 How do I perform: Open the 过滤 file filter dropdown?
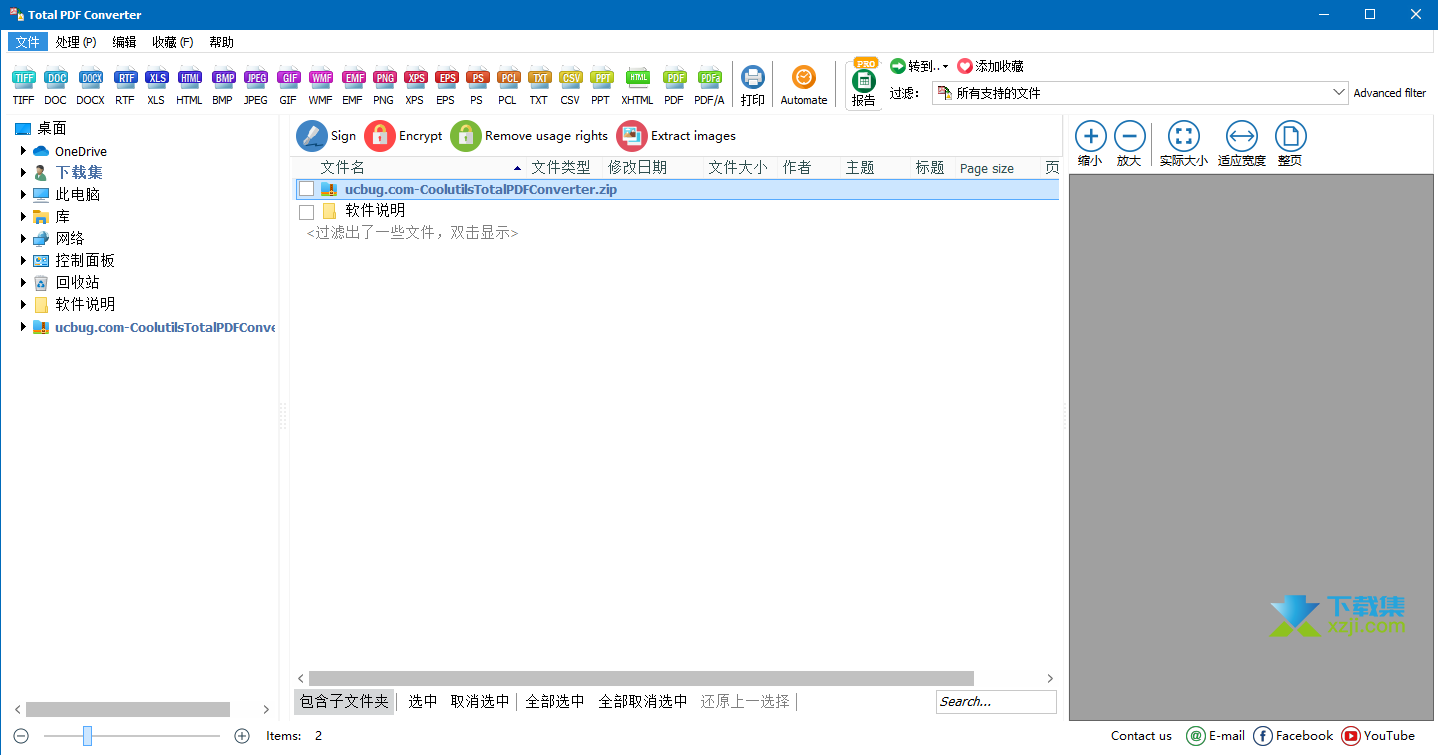1141,93
